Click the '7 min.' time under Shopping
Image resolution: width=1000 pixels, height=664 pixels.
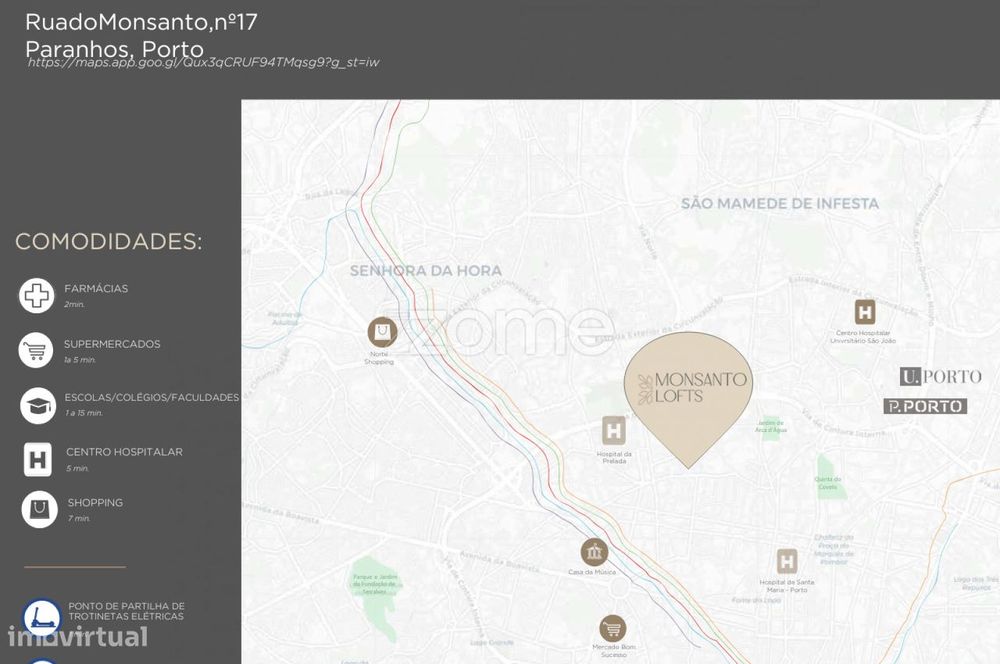(79, 519)
